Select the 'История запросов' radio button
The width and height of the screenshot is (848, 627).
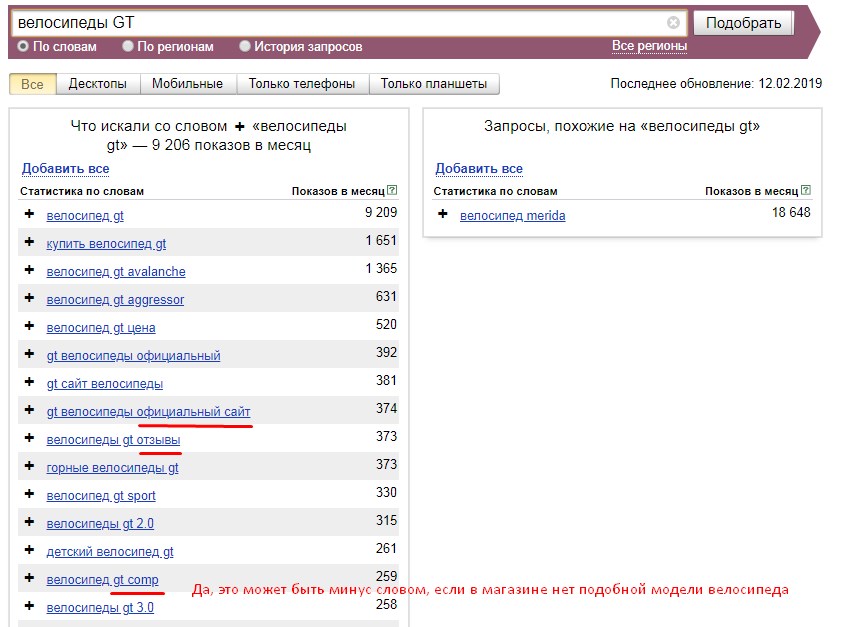click(x=245, y=47)
